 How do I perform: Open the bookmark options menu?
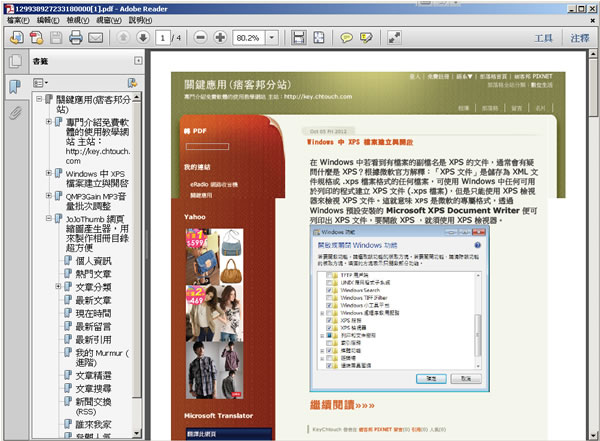coord(40,83)
